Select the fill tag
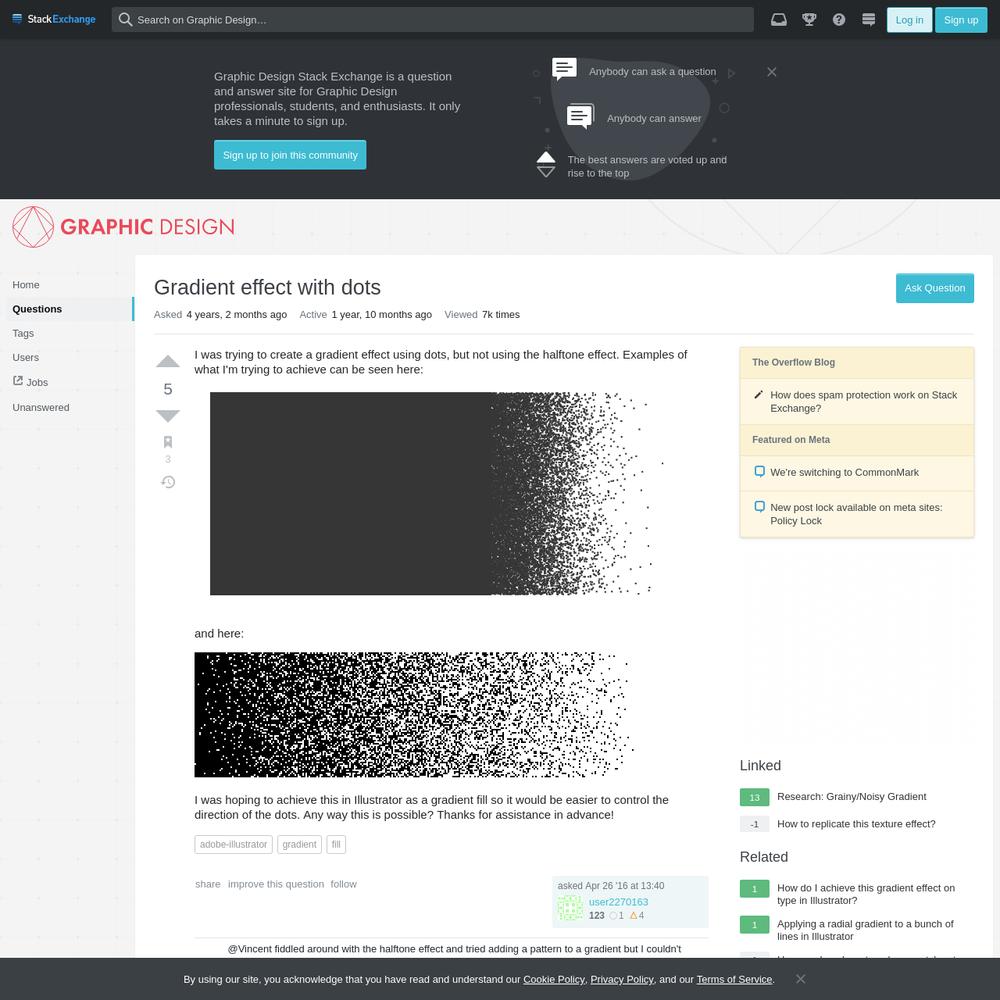Image resolution: width=1000 pixels, height=1000 pixels. [336, 844]
